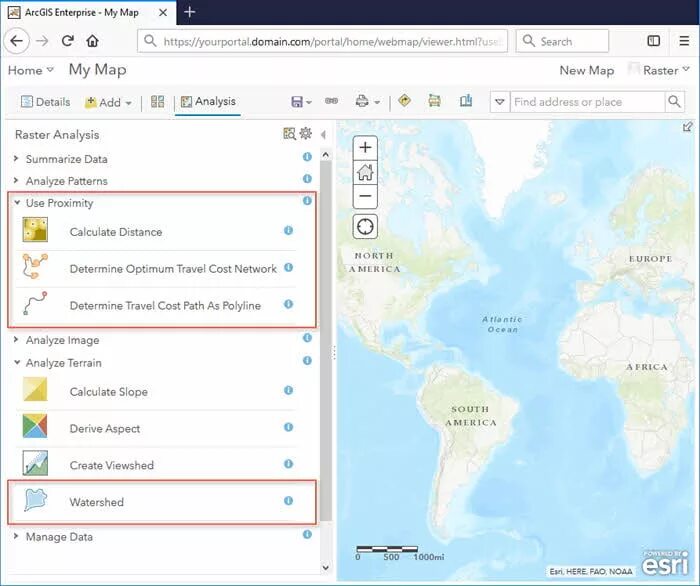Viewport: 700px width, 586px height.
Task: Open the Basemap gallery button
Action: click(157, 102)
